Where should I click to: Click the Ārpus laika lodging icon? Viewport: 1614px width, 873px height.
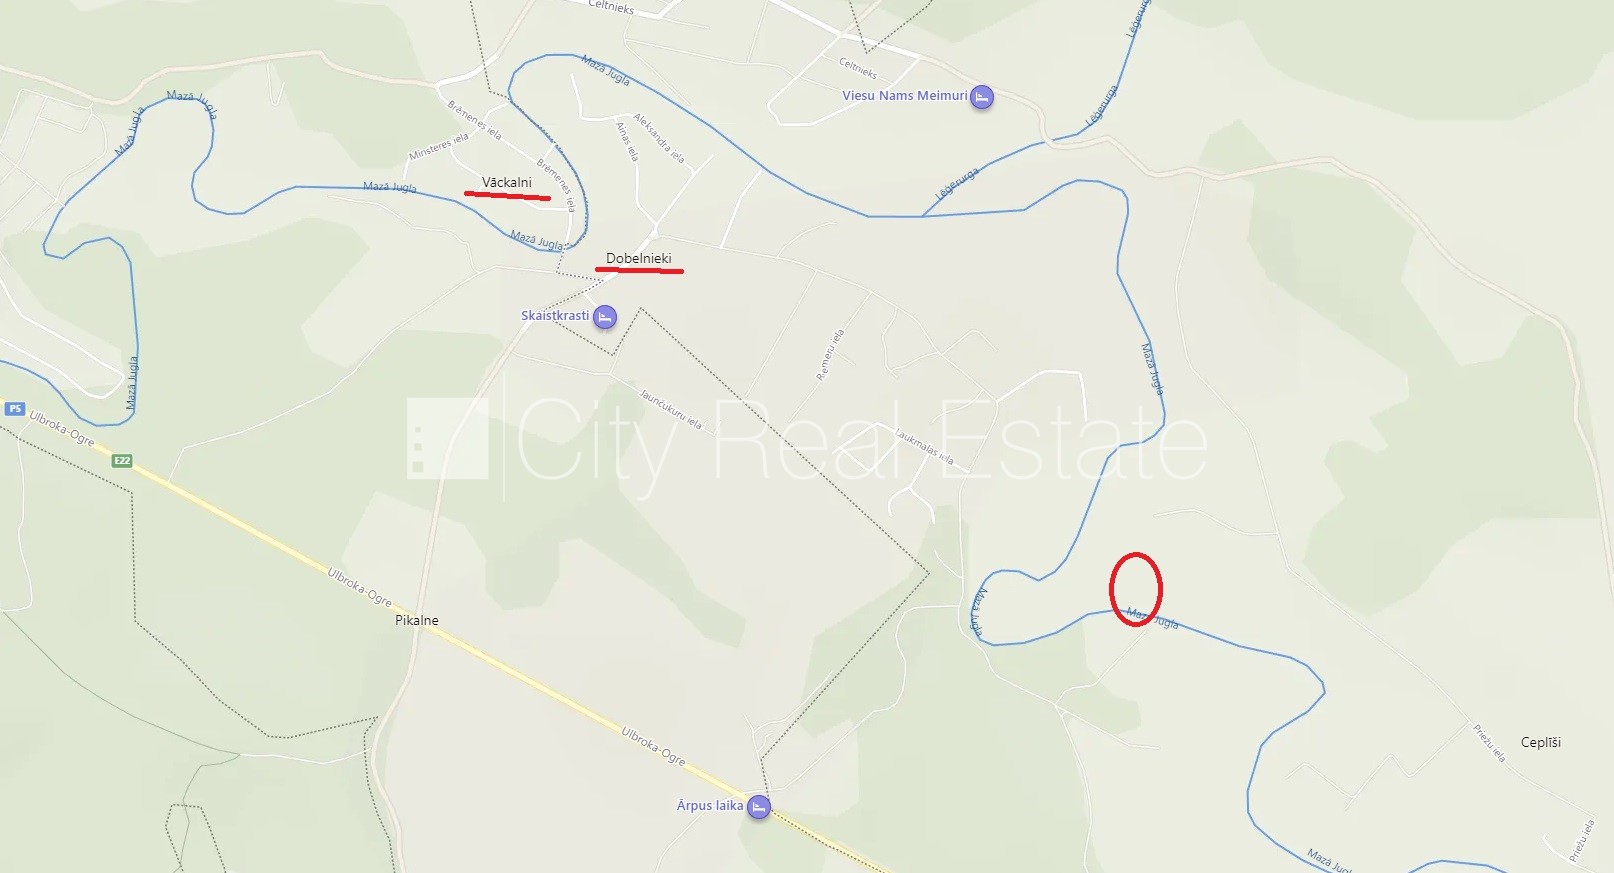point(759,807)
